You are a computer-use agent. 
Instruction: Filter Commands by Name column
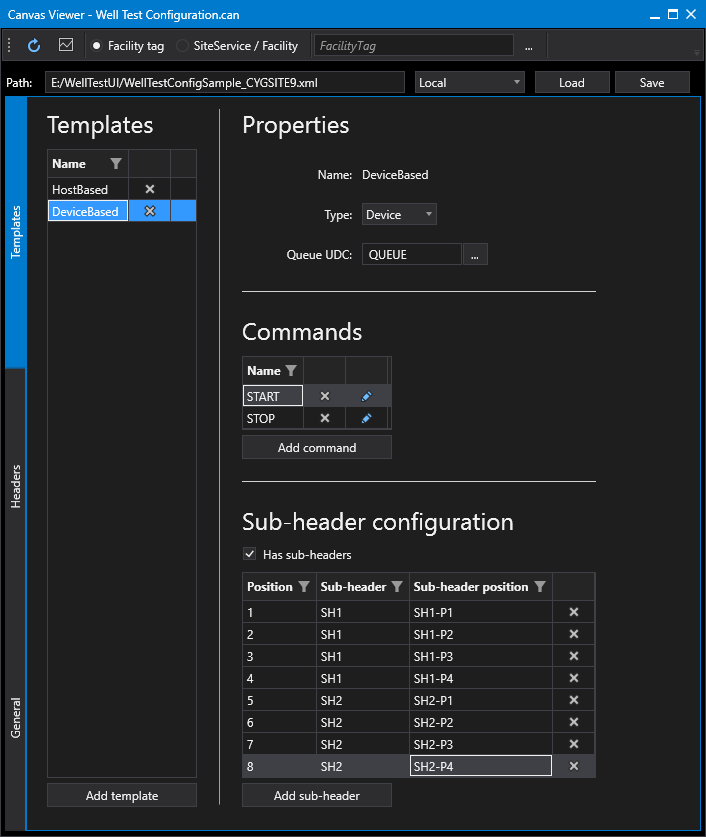[291, 370]
